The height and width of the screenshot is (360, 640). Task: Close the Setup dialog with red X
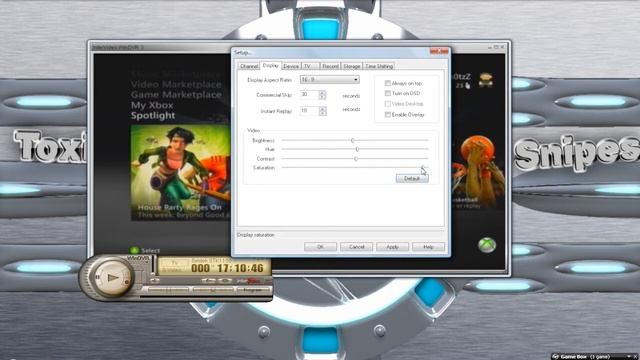tap(439, 52)
